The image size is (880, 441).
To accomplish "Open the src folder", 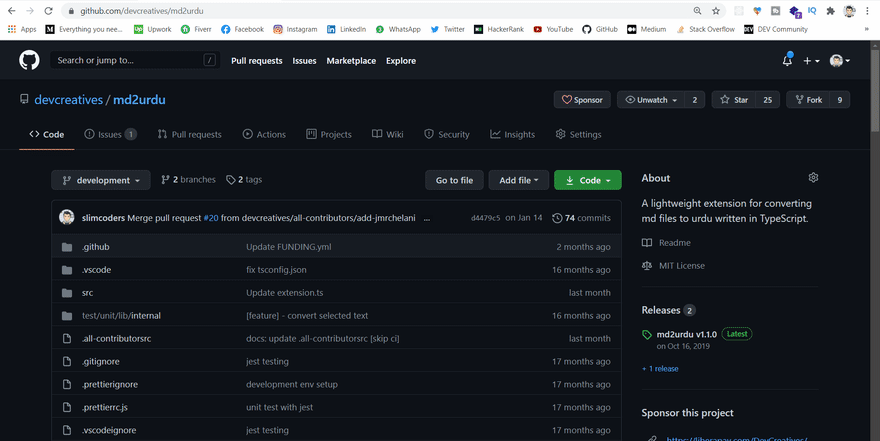I will click(88, 292).
